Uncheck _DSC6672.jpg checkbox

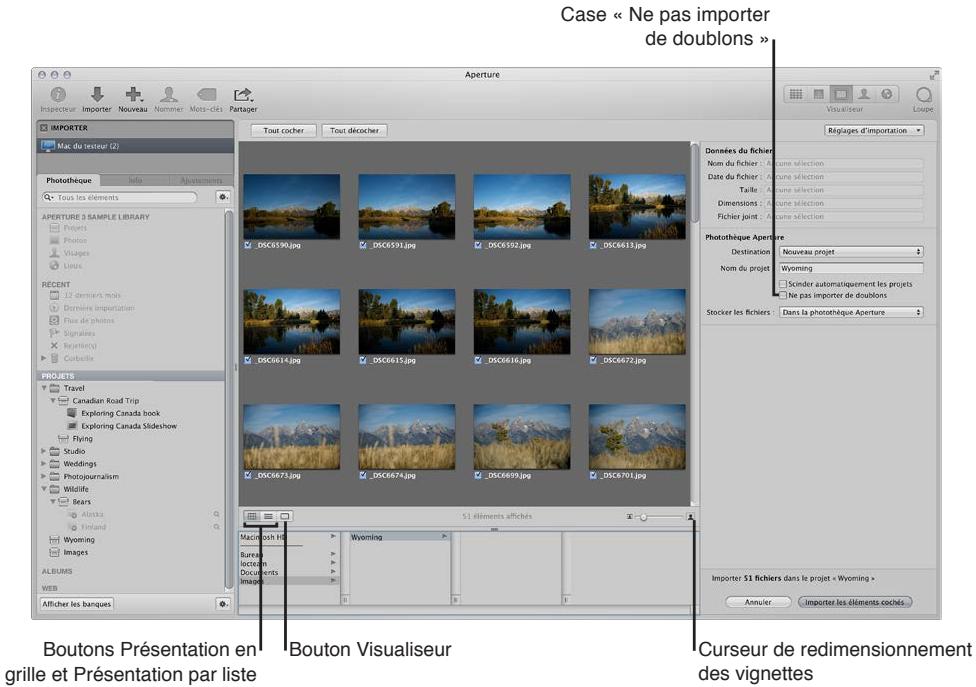tap(593, 360)
